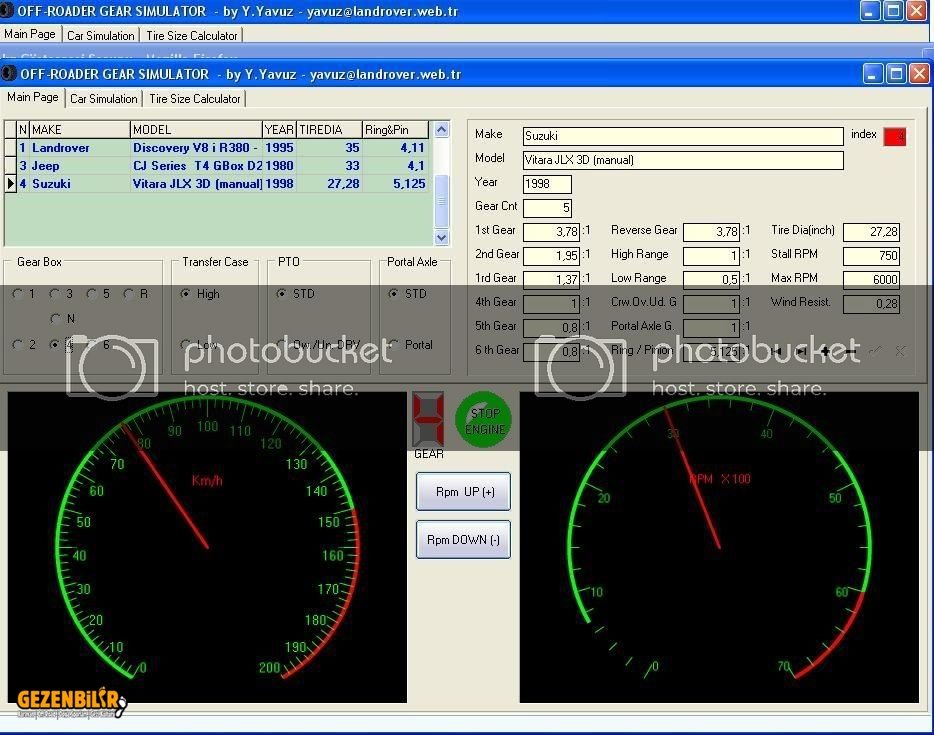
Task: Edit the Ring / Pinion field
Action: point(712,351)
